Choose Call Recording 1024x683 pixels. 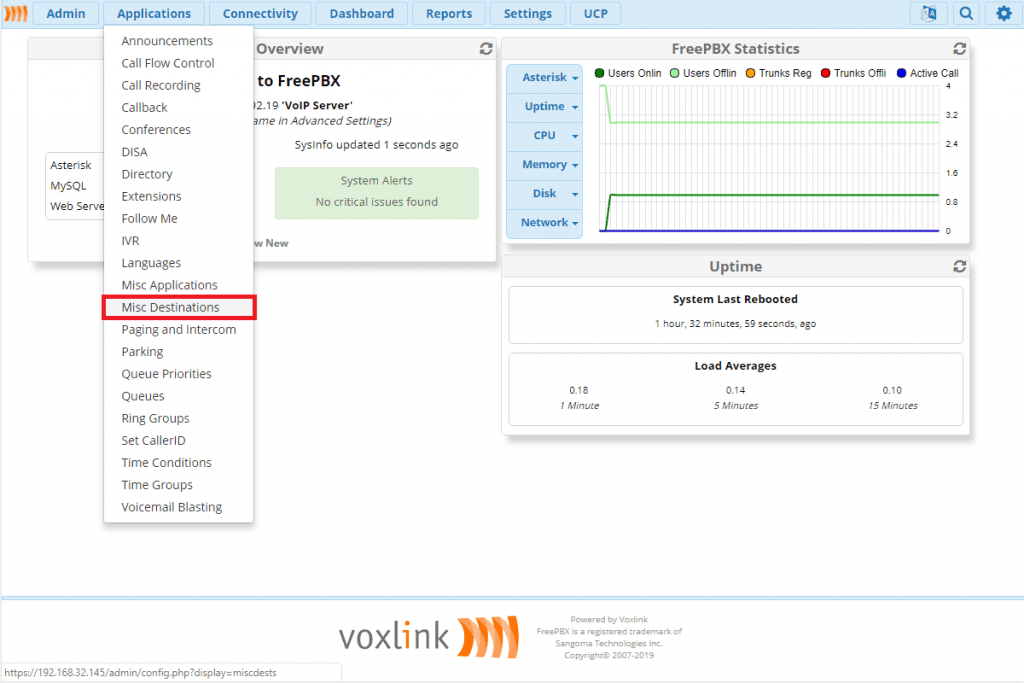pyautogui.click(x=178, y=85)
